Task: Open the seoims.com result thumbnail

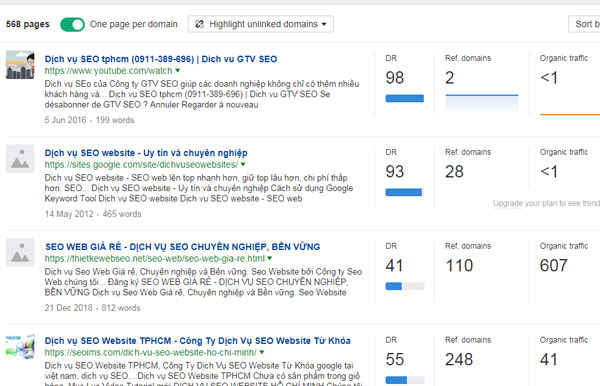Action: click(20, 347)
